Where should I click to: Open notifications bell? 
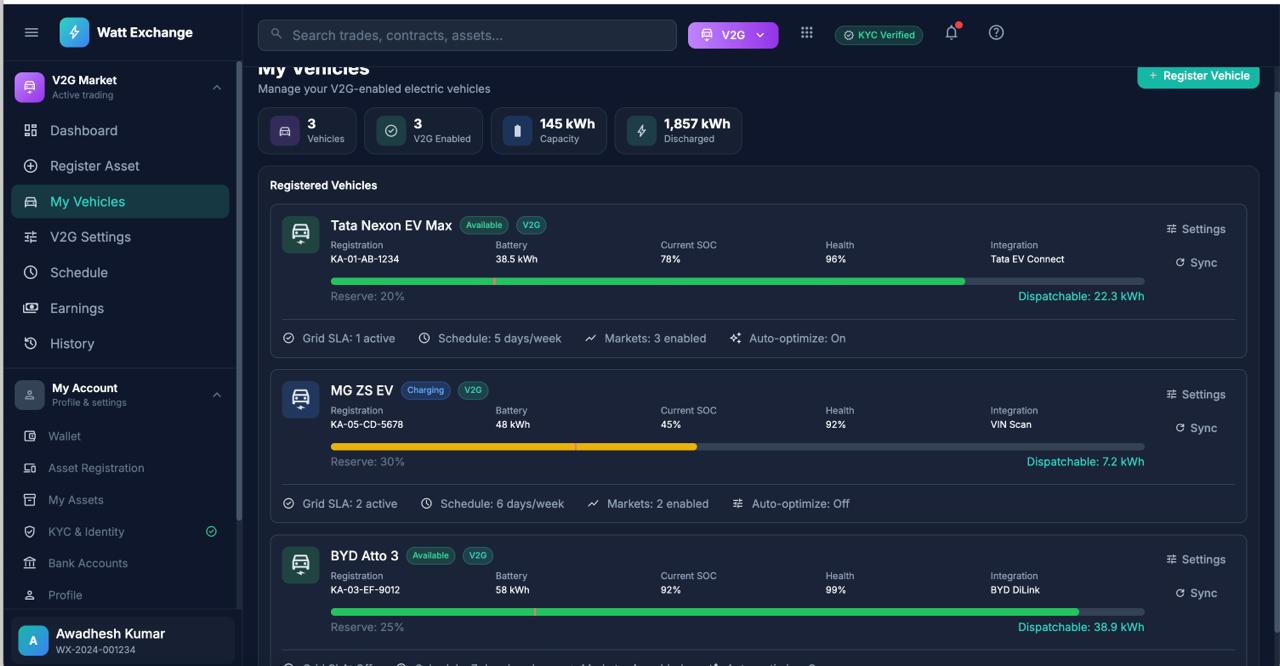click(x=951, y=33)
